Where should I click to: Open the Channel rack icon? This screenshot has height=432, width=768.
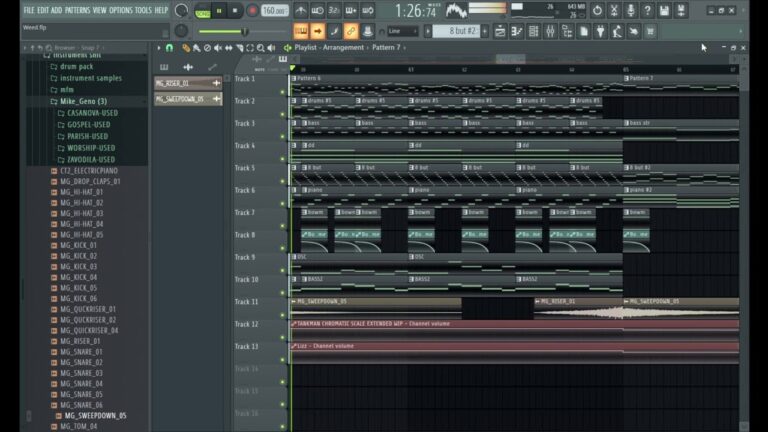coord(533,31)
